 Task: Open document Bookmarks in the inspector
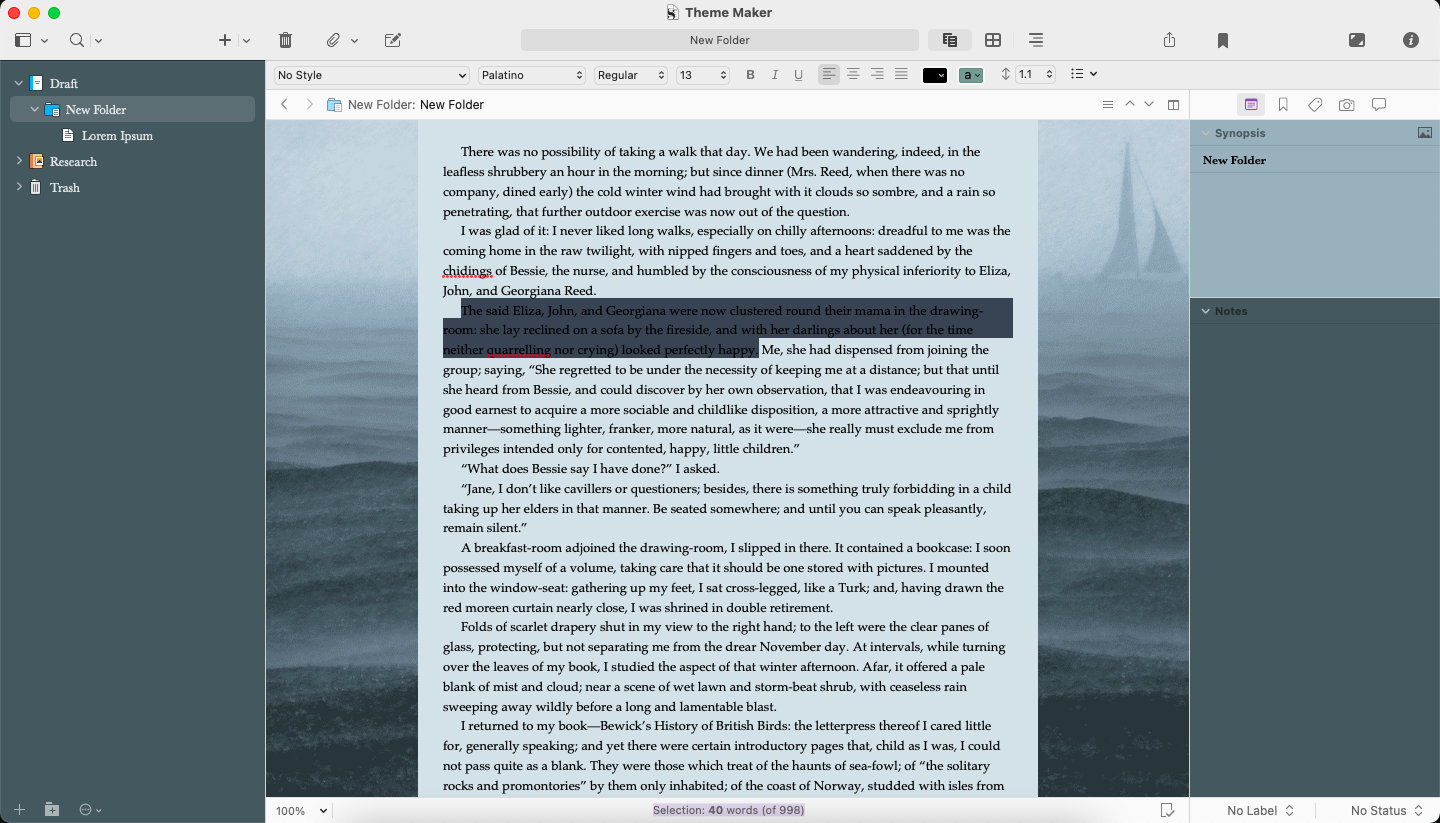(x=1282, y=104)
